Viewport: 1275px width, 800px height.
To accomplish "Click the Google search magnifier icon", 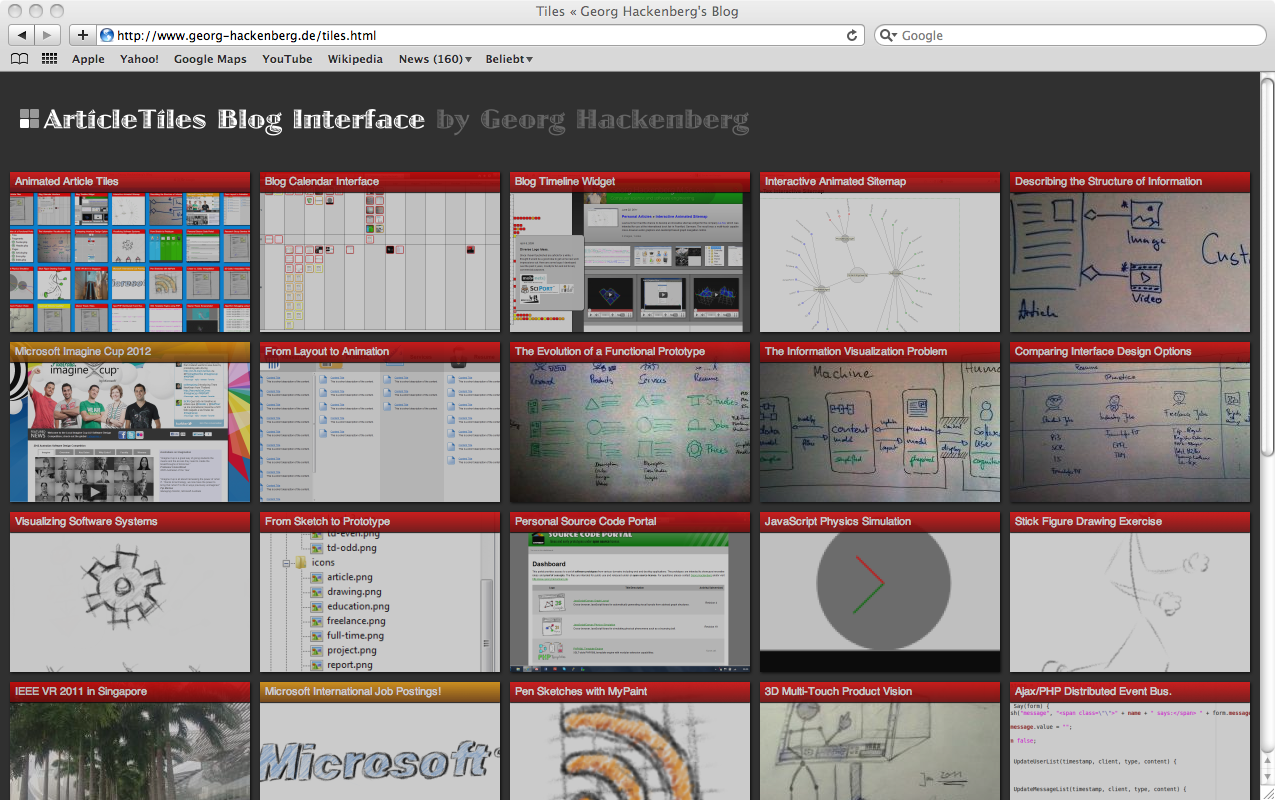I will (x=888, y=35).
